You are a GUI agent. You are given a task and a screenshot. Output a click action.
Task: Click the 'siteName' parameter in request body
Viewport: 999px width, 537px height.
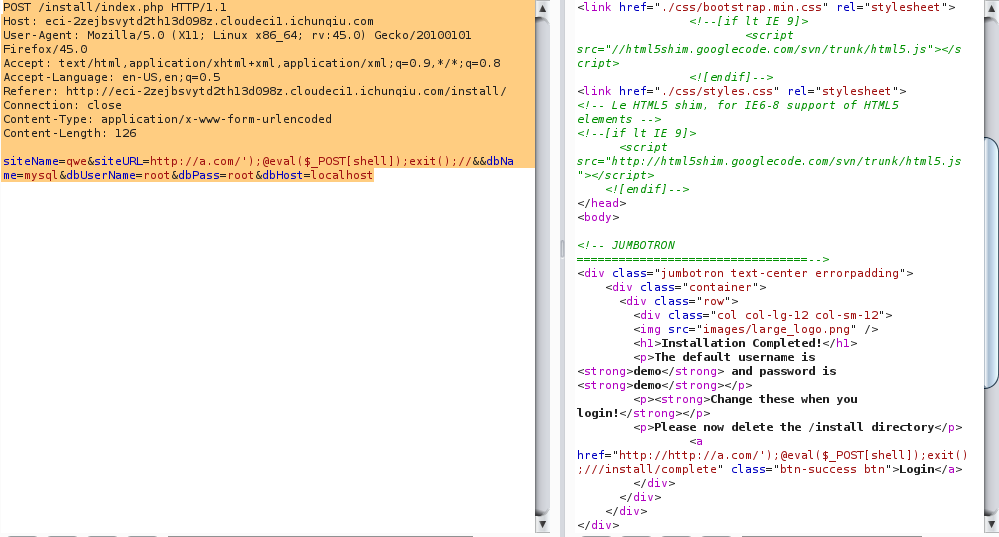pos(31,162)
